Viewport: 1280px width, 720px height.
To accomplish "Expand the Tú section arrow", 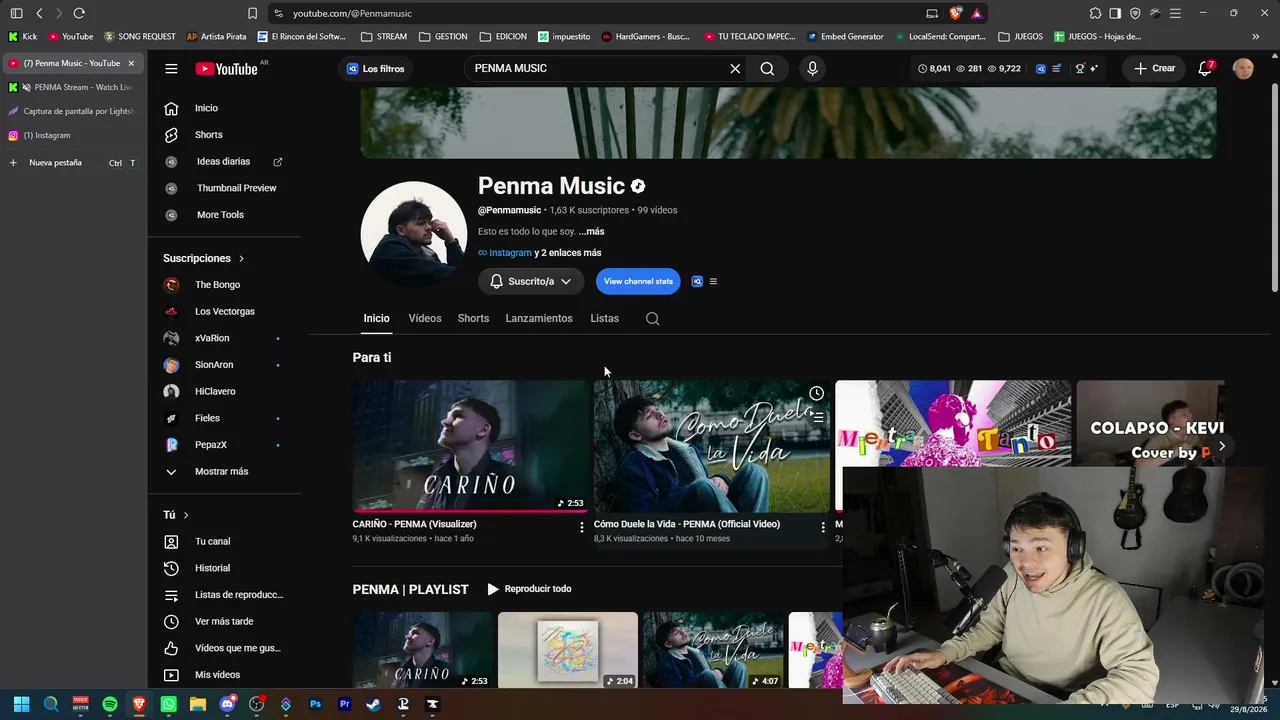I will pyautogui.click(x=186, y=515).
